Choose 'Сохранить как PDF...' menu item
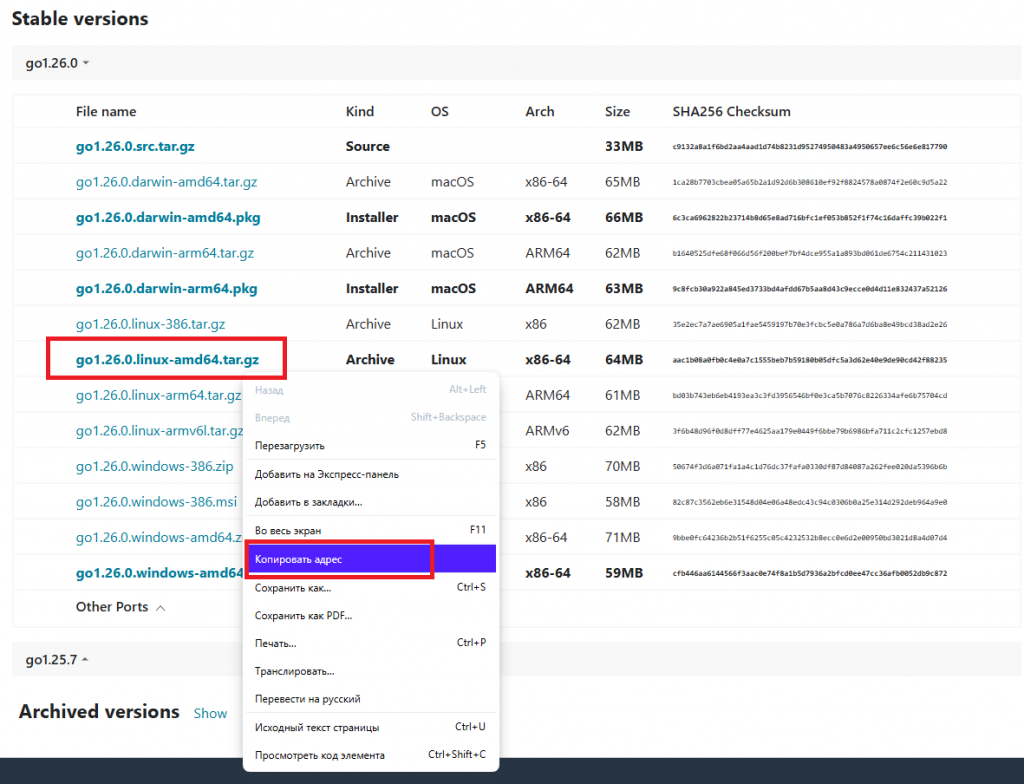Image resolution: width=1024 pixels, height=784 pixels. [303, 616]
